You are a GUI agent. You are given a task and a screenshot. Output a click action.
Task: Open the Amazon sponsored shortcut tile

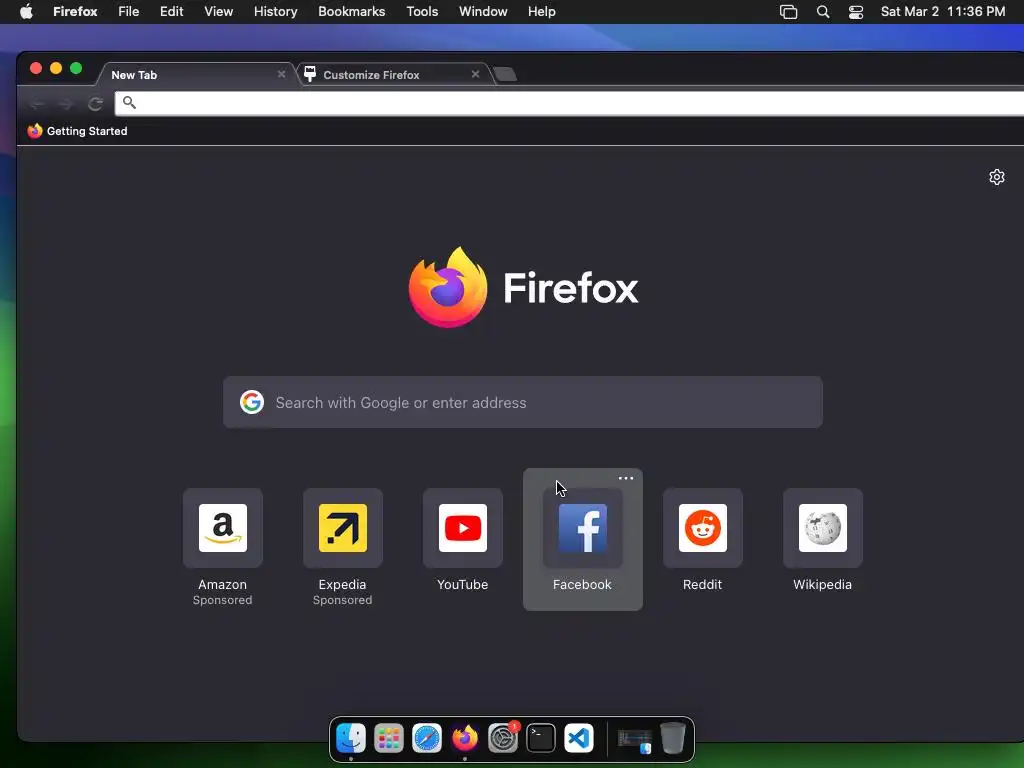click(x=223, y=528)
